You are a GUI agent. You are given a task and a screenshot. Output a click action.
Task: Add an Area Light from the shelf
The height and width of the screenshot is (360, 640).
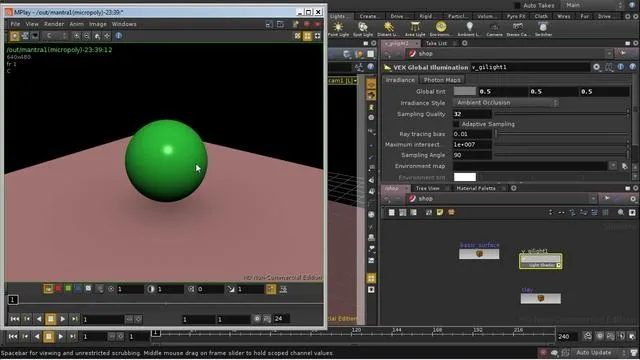(415, 29)
